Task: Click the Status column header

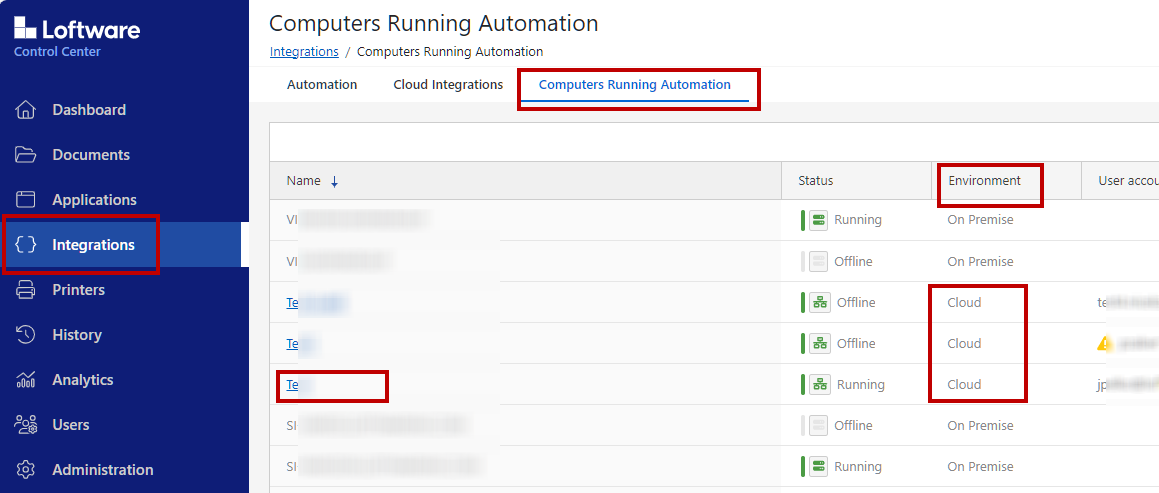Action: click(815, 181)
